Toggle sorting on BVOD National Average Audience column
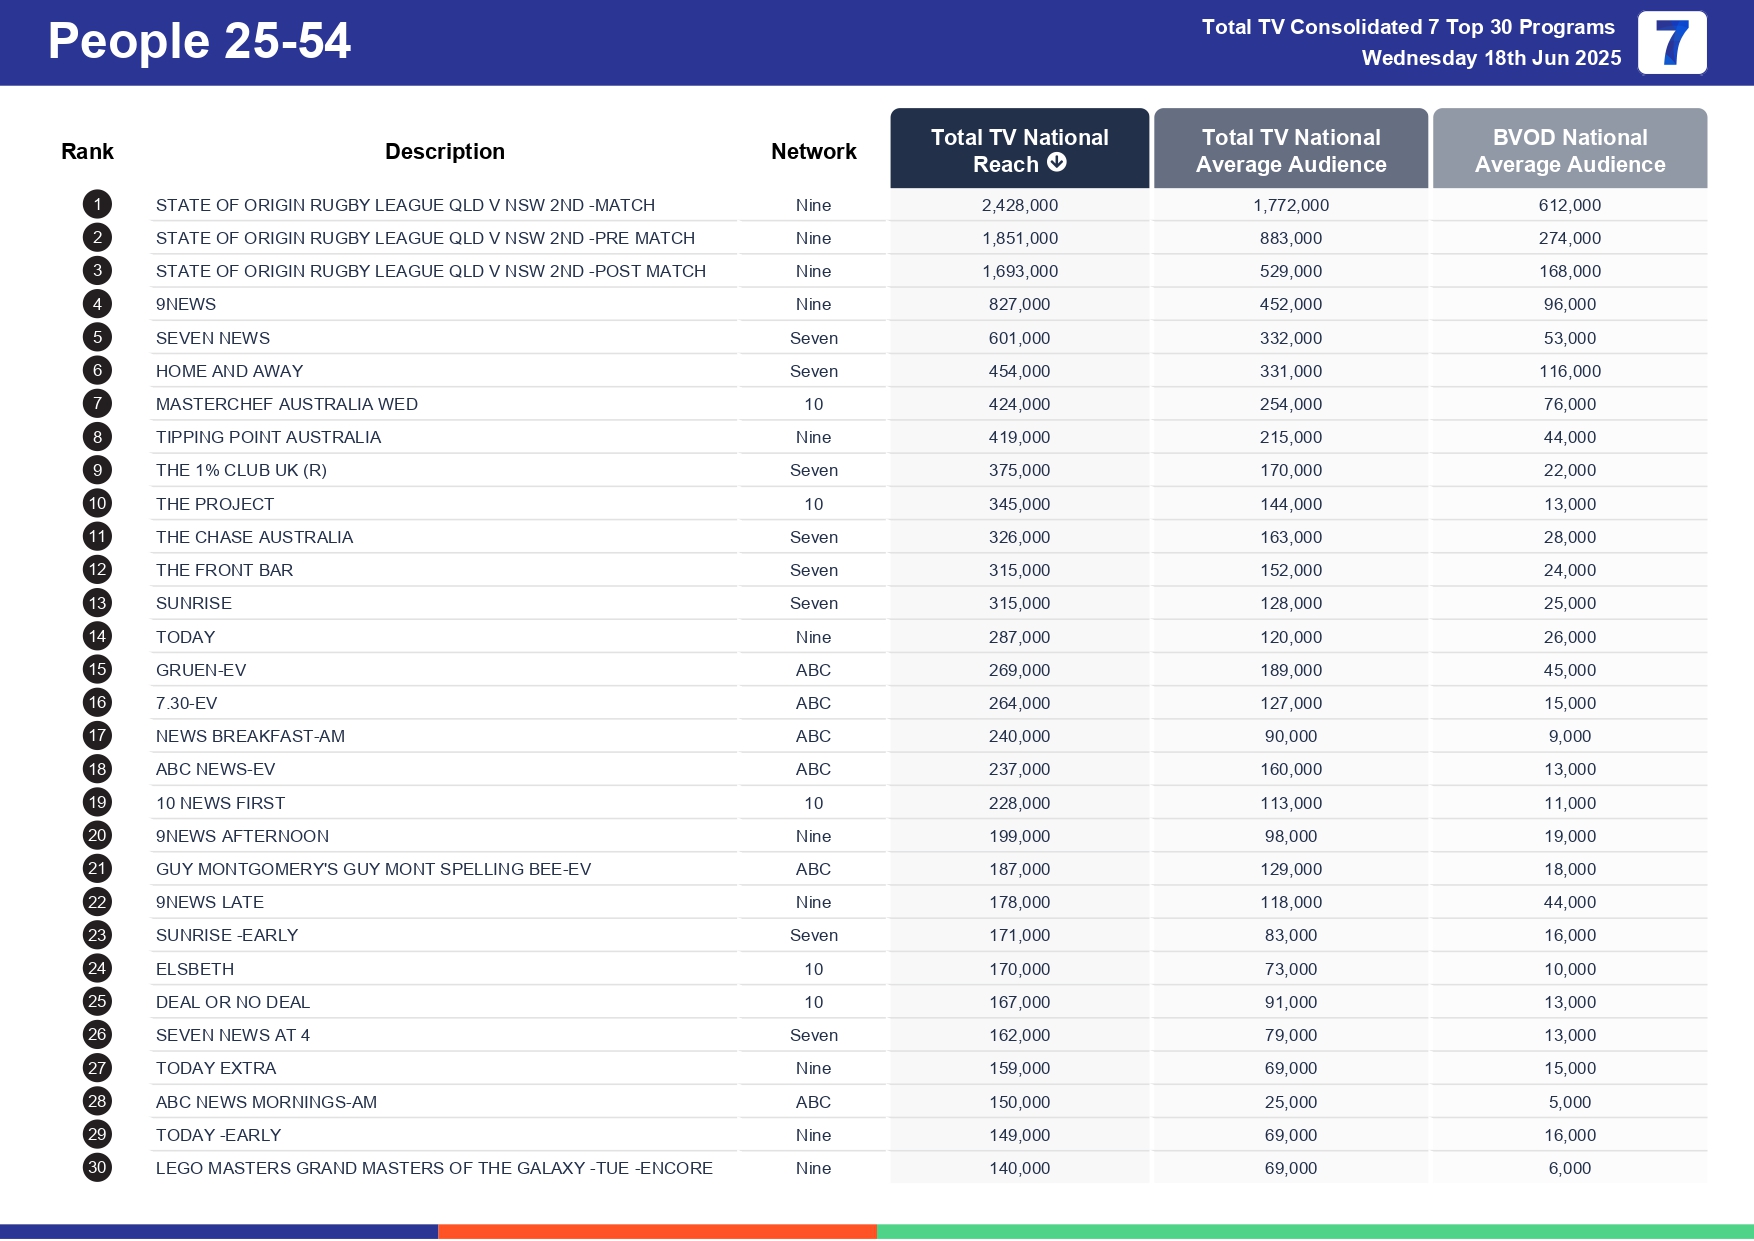The width and height of the screenshot is (1754, 1241). tap(1569, 150)
